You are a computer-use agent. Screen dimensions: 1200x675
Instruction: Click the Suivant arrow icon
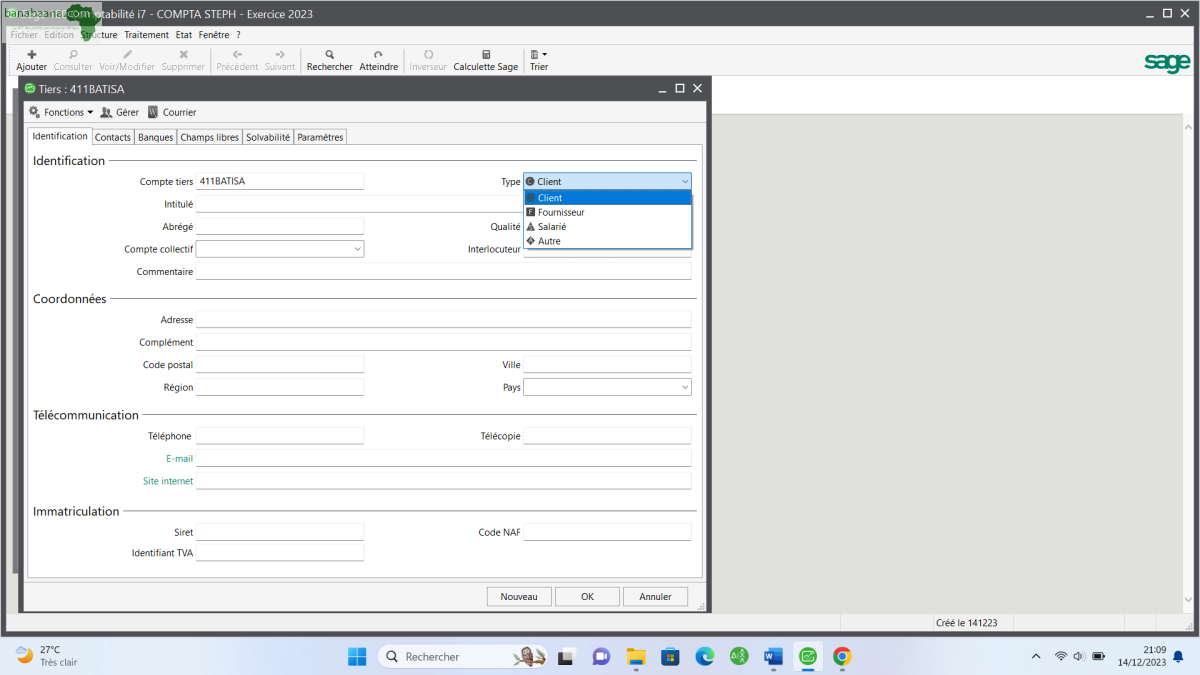[280, 55]
